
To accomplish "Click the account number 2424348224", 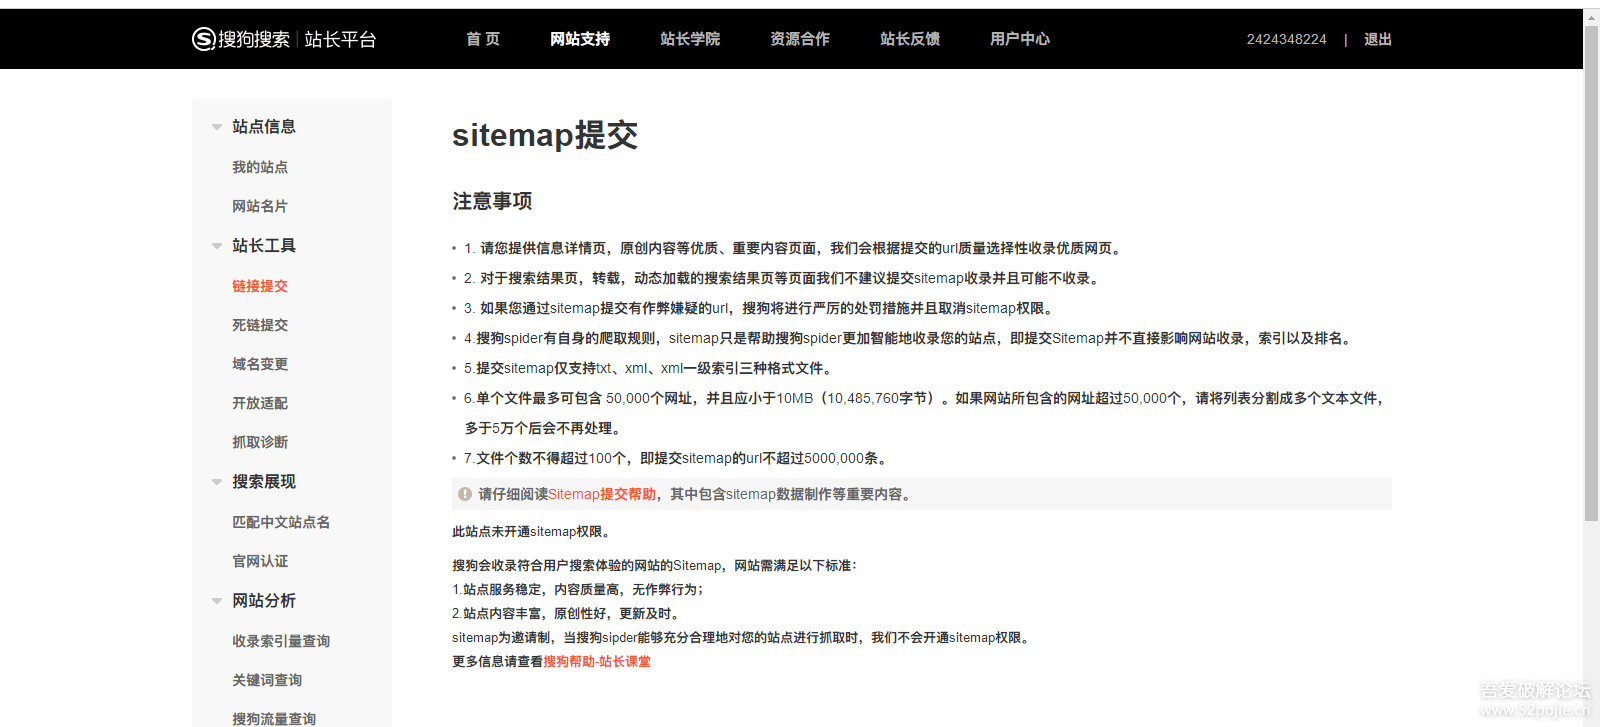I will pyautogui.click(x=1286, y=39).
